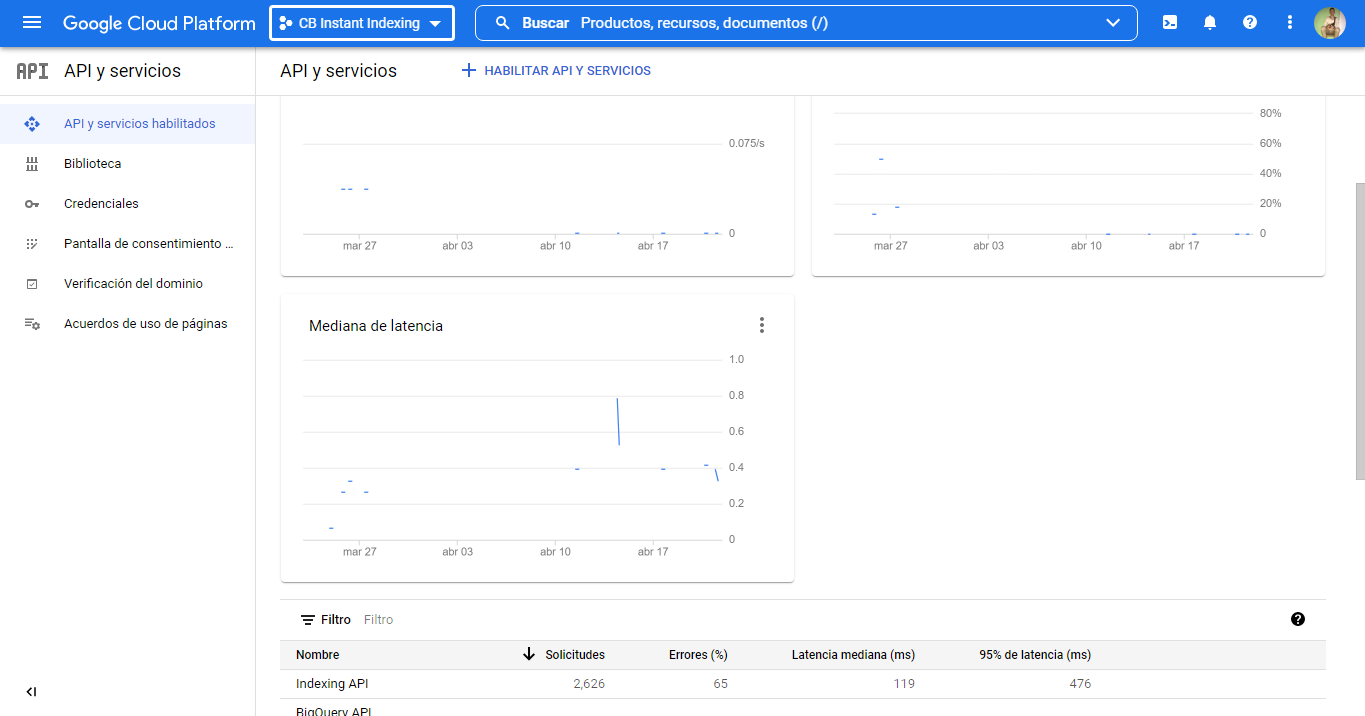The image size is (1365, 716).
Task: Go to Credenciales section
Action: (x=127, y=204)
